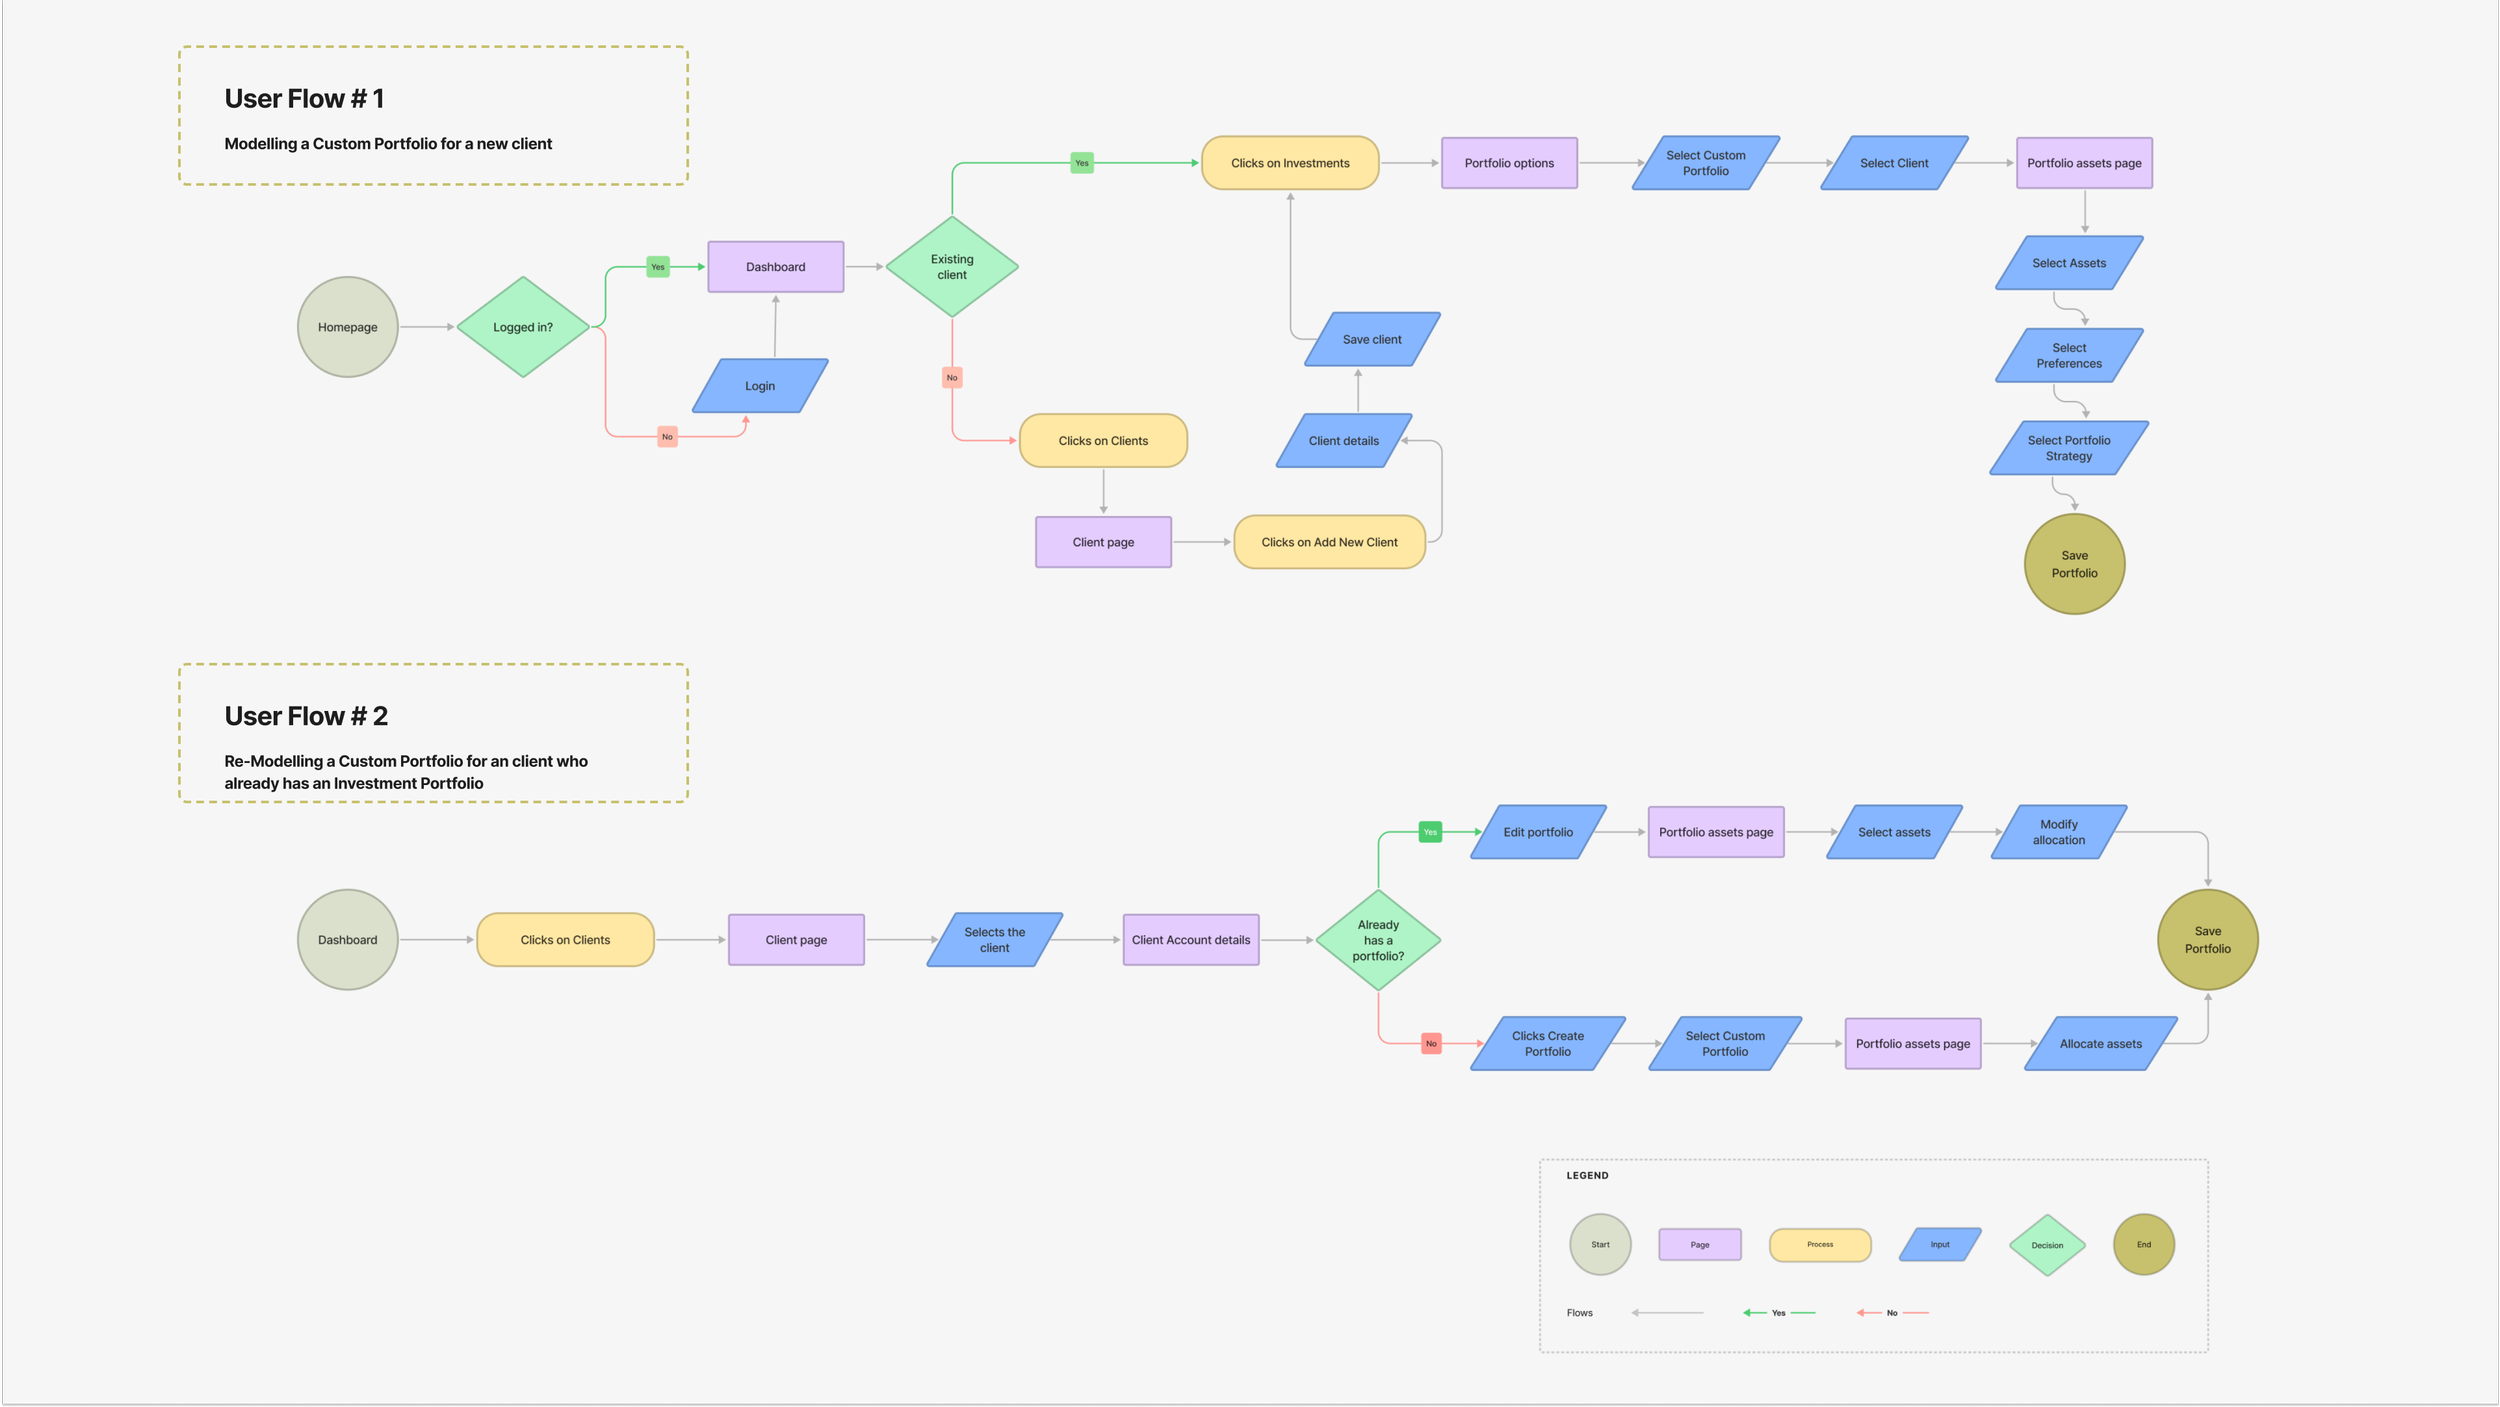Click Clicks on Clients node beside Dashboard circle

click(x=565, y=940)
